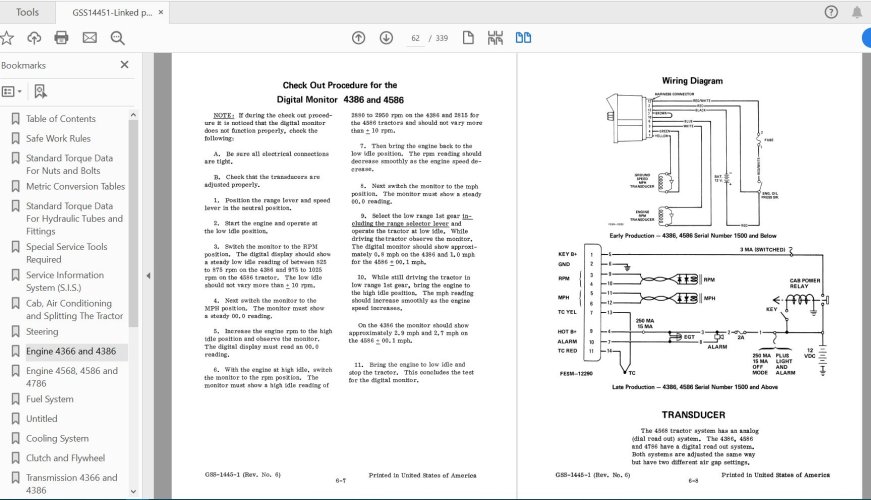Click the fit page view icon
The width and height of the screenshot is (871, 500).
466,38
